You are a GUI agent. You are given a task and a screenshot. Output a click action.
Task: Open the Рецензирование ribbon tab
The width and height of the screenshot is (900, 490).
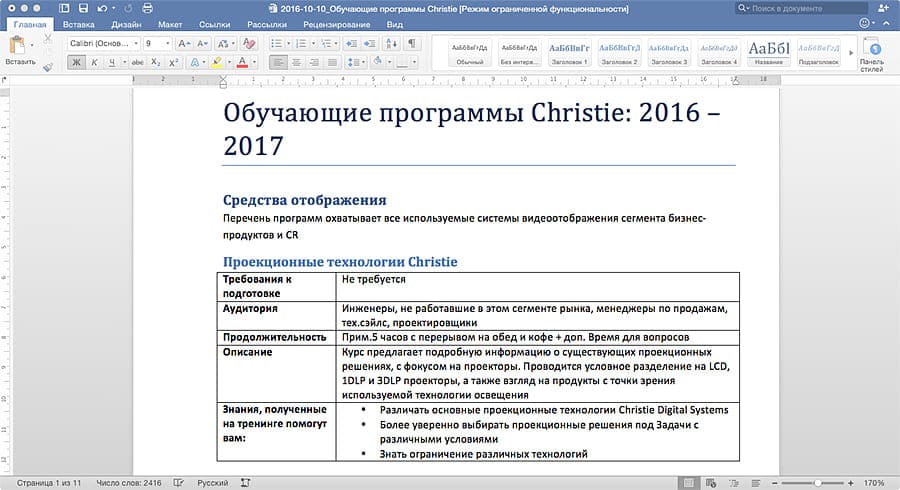337,25
